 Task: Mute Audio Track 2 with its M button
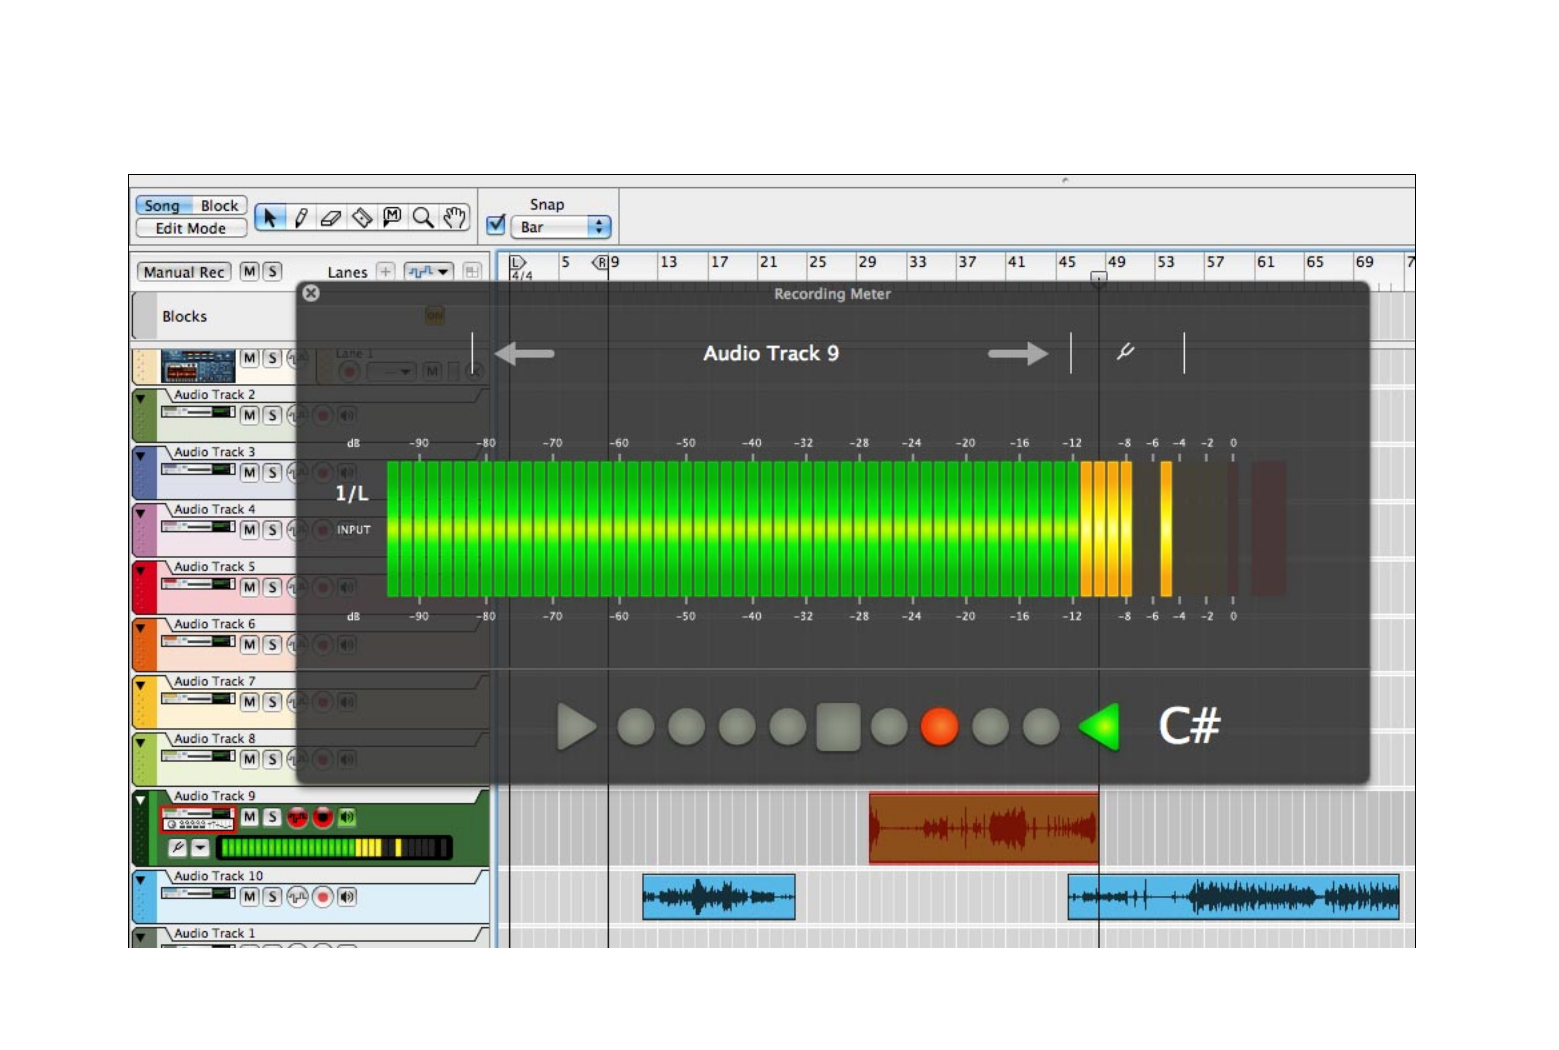250,416
